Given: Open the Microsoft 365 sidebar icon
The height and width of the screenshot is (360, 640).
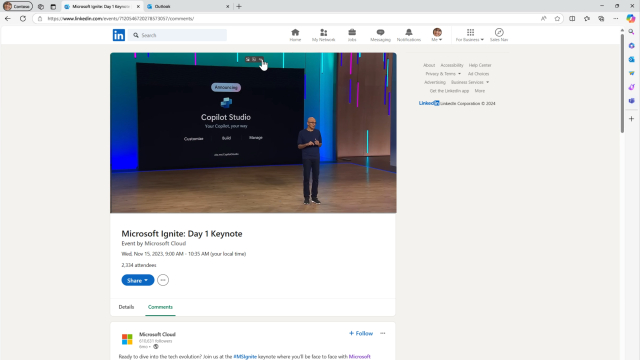Looking at the screenshot, I should [631, 46].
